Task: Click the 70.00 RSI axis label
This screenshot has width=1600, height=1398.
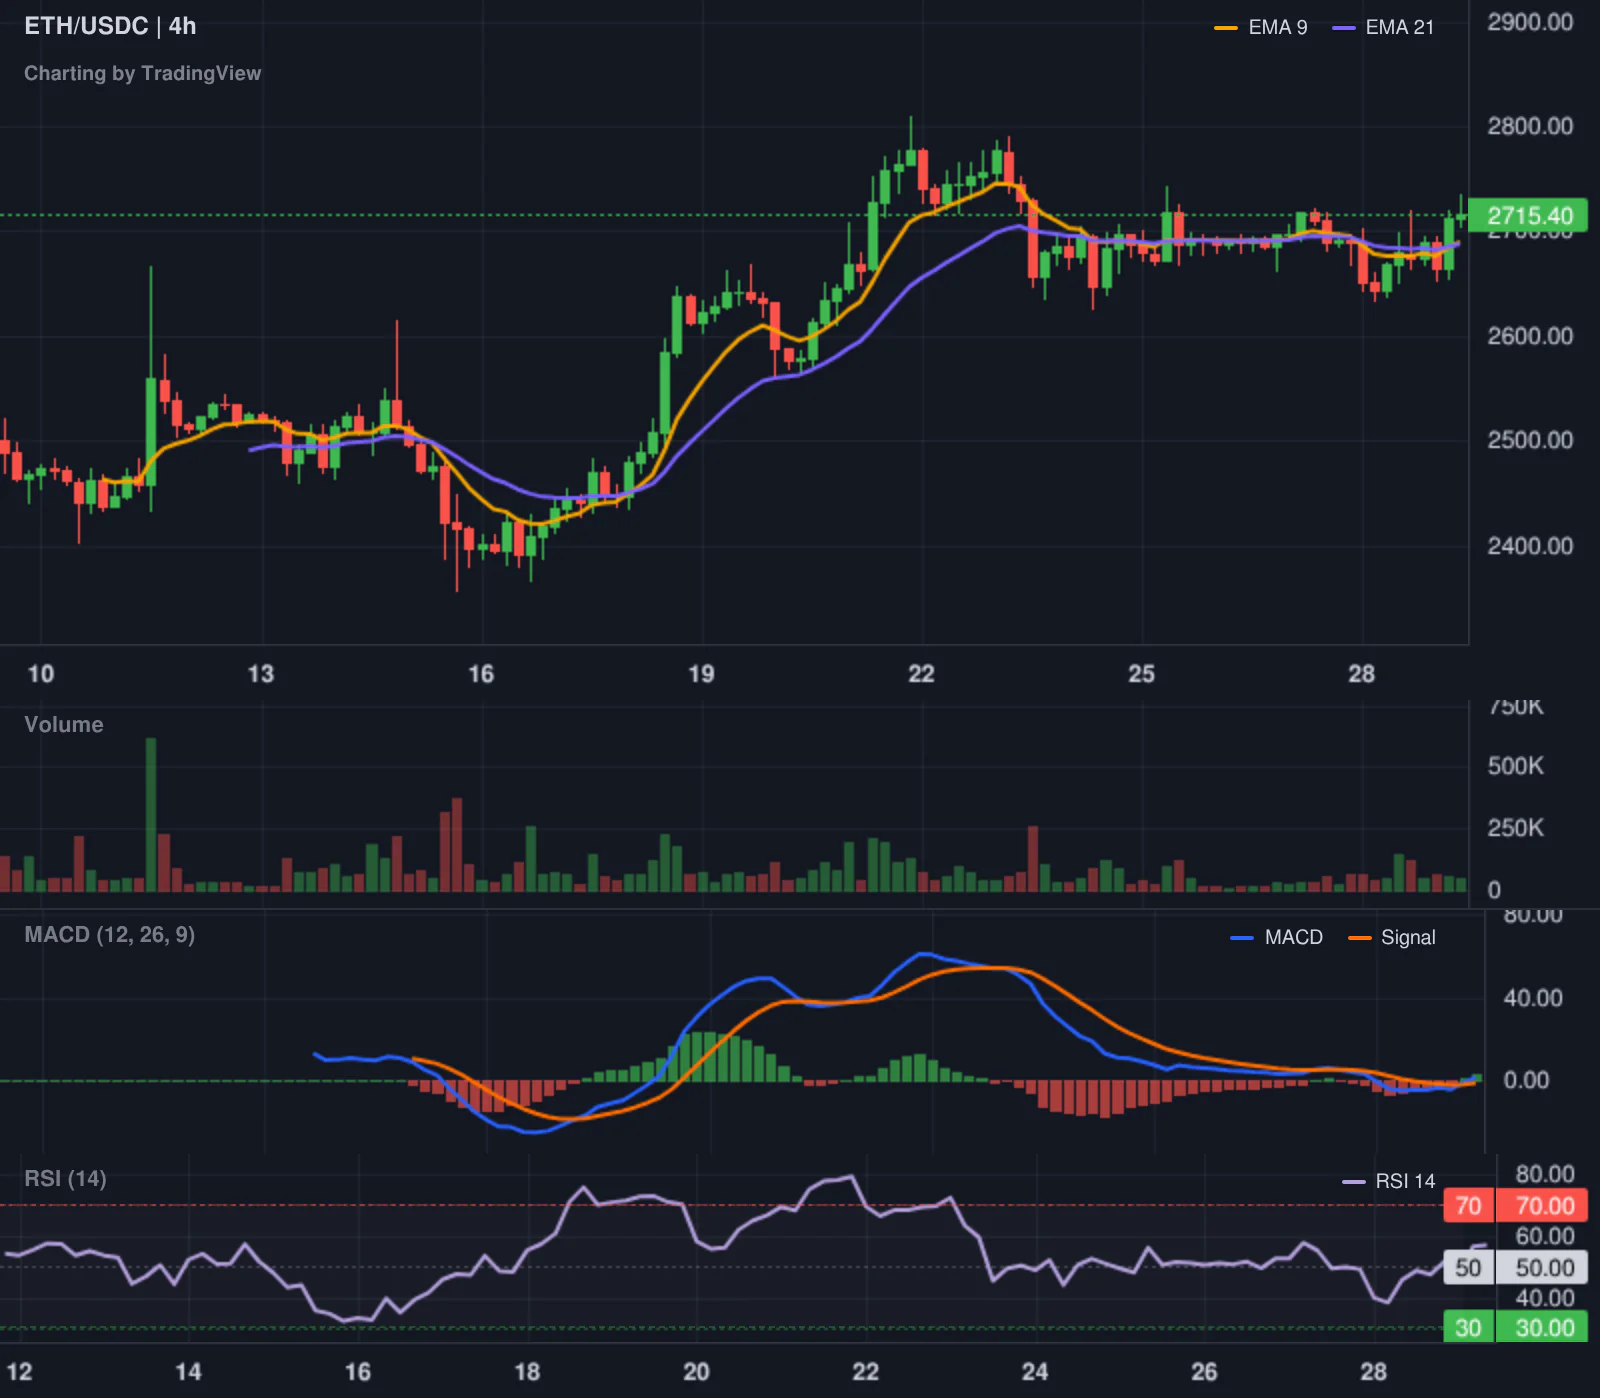Action: pos(1544,1206)
